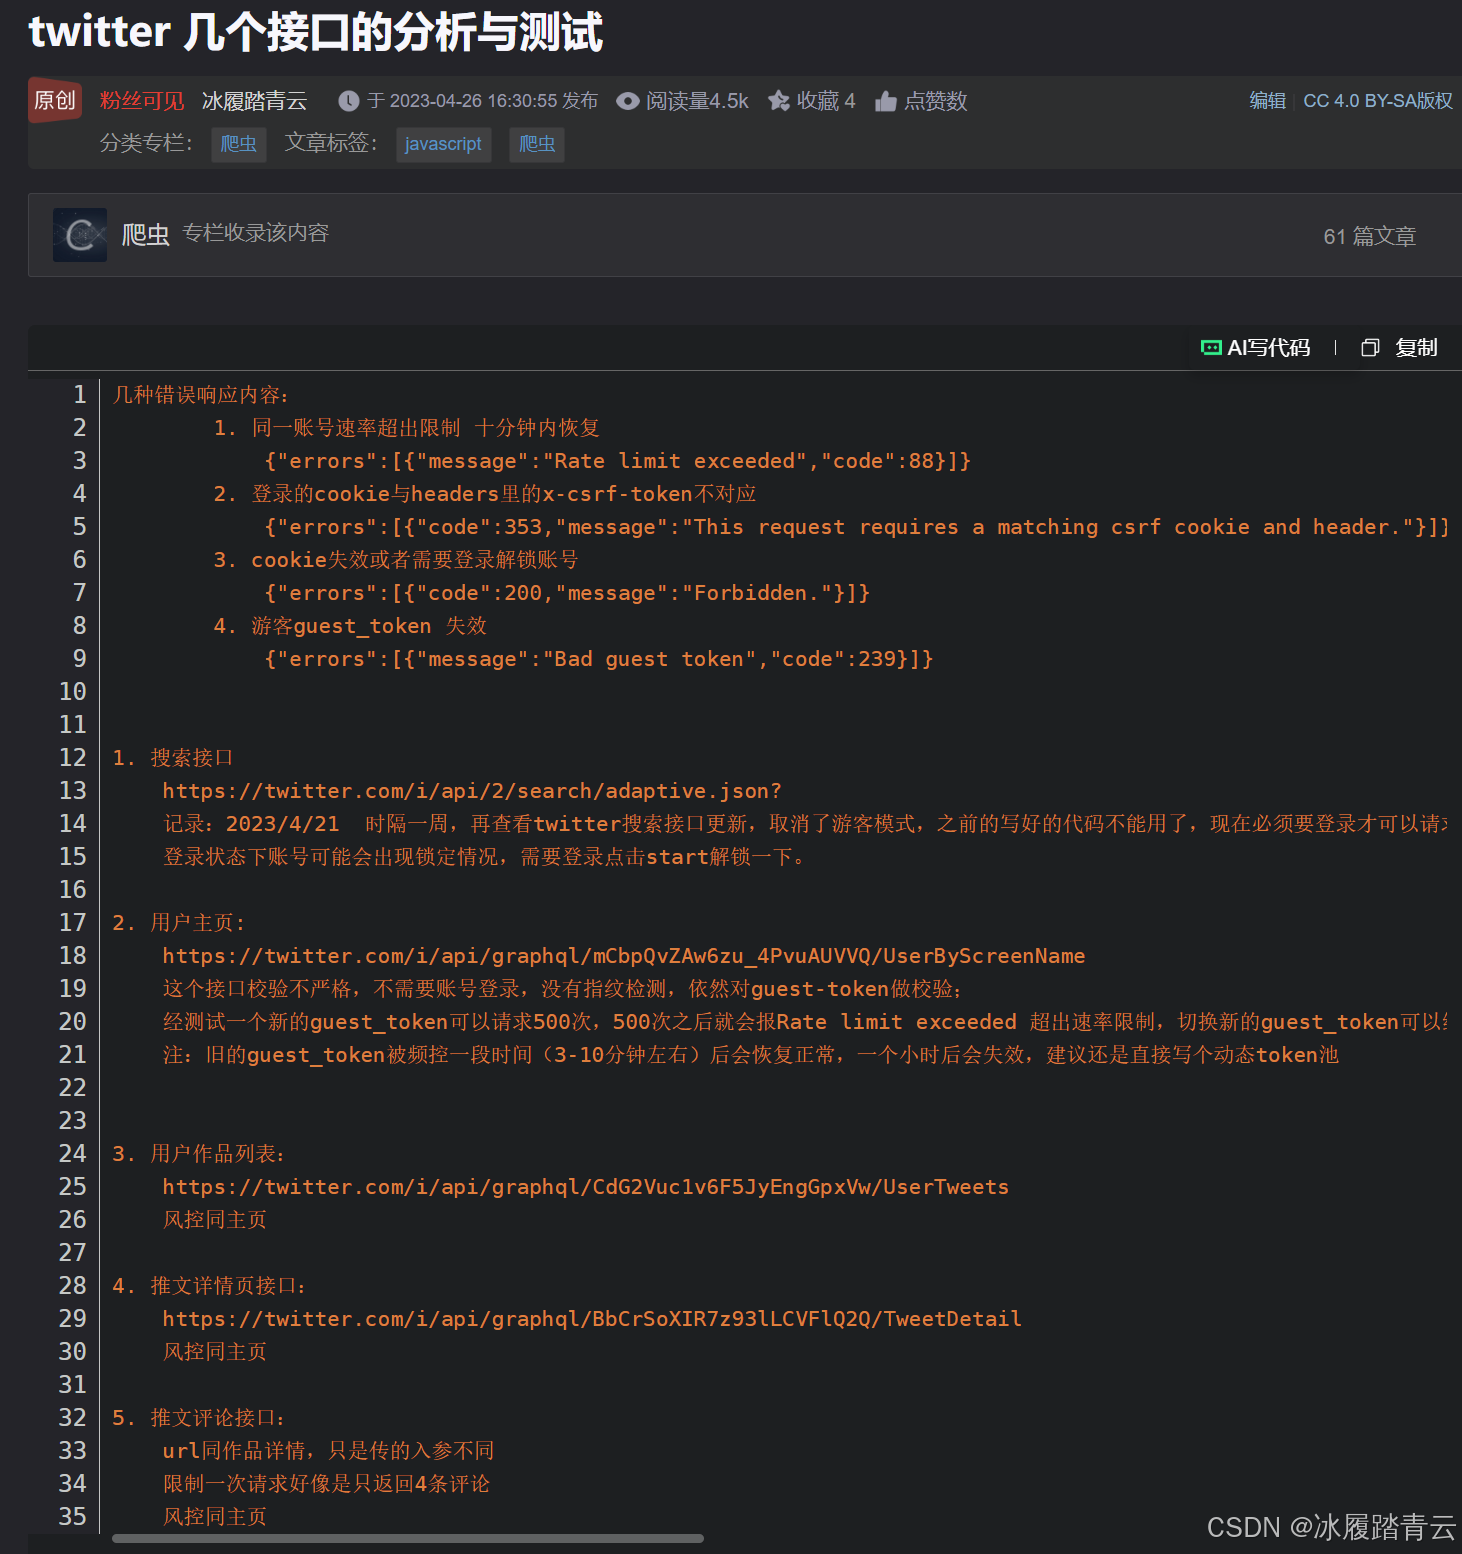This screenshot has width=1462, height=1554.
Task: Click the 点赞数 text
Action: tap(936, 101)
